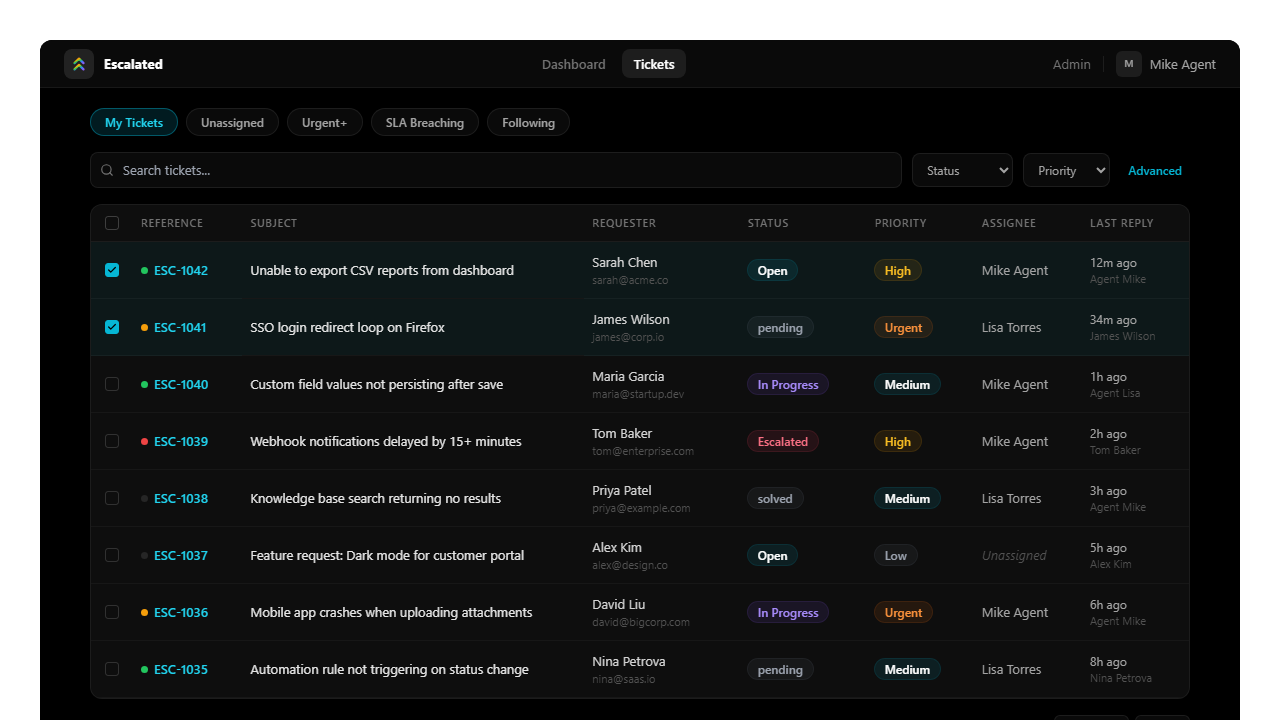Click subject 'Webhook notifications delayed by 15+ minutes'

coord(386,441)
